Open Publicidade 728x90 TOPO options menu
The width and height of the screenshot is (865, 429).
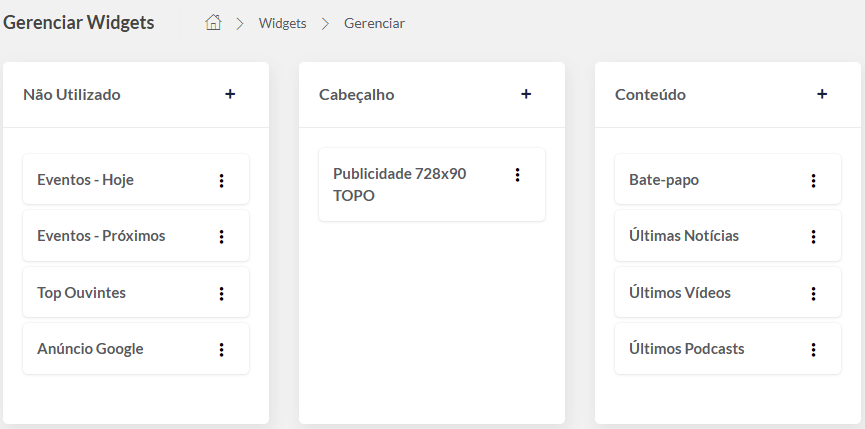pos(518,175)
